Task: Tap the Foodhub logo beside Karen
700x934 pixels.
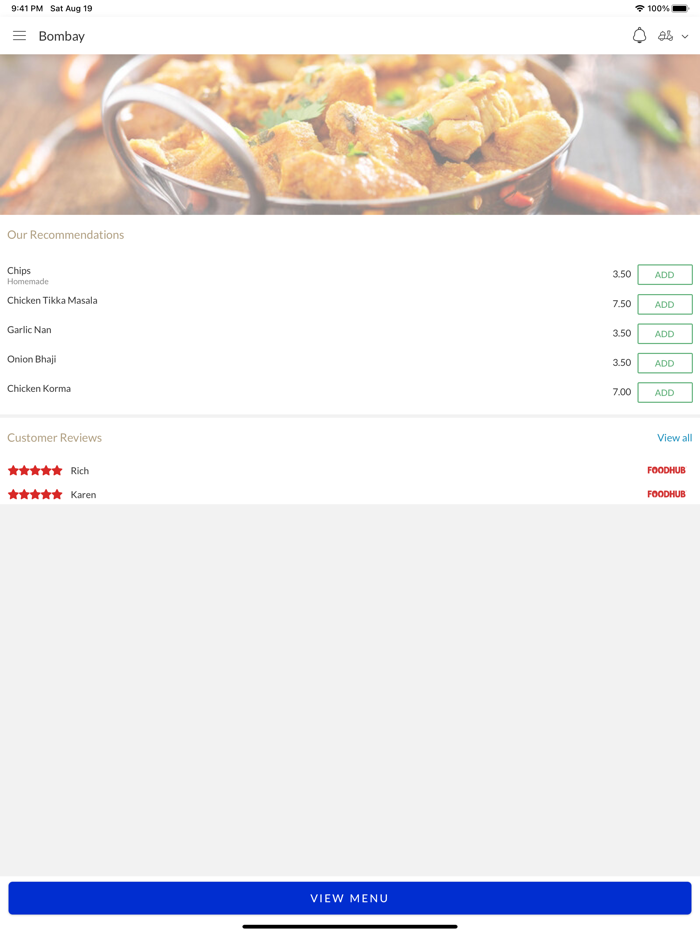Action: pos(666,494)
